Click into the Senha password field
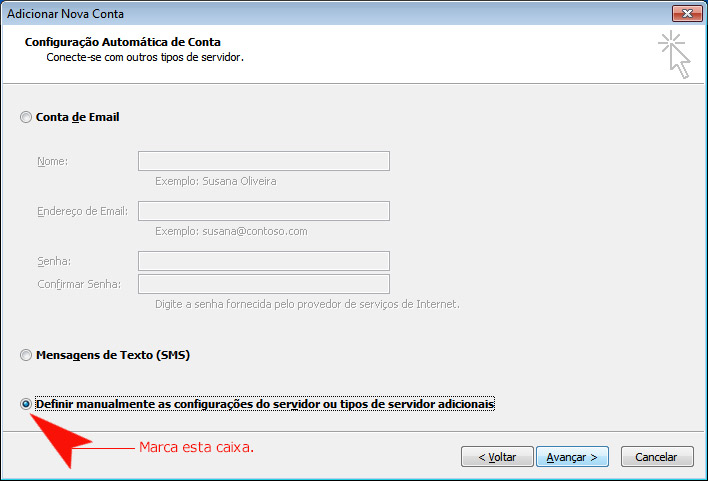This screenshot has width=708, height=481. point(264,261)
